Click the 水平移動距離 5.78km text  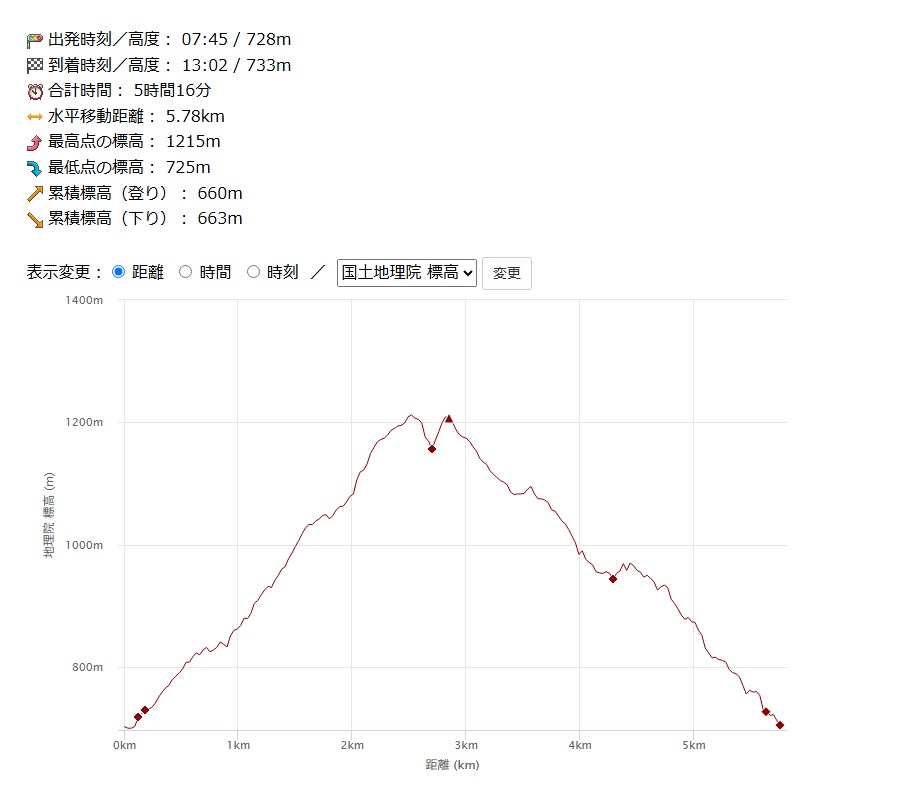pyautogui.click(x=143, y=116)
